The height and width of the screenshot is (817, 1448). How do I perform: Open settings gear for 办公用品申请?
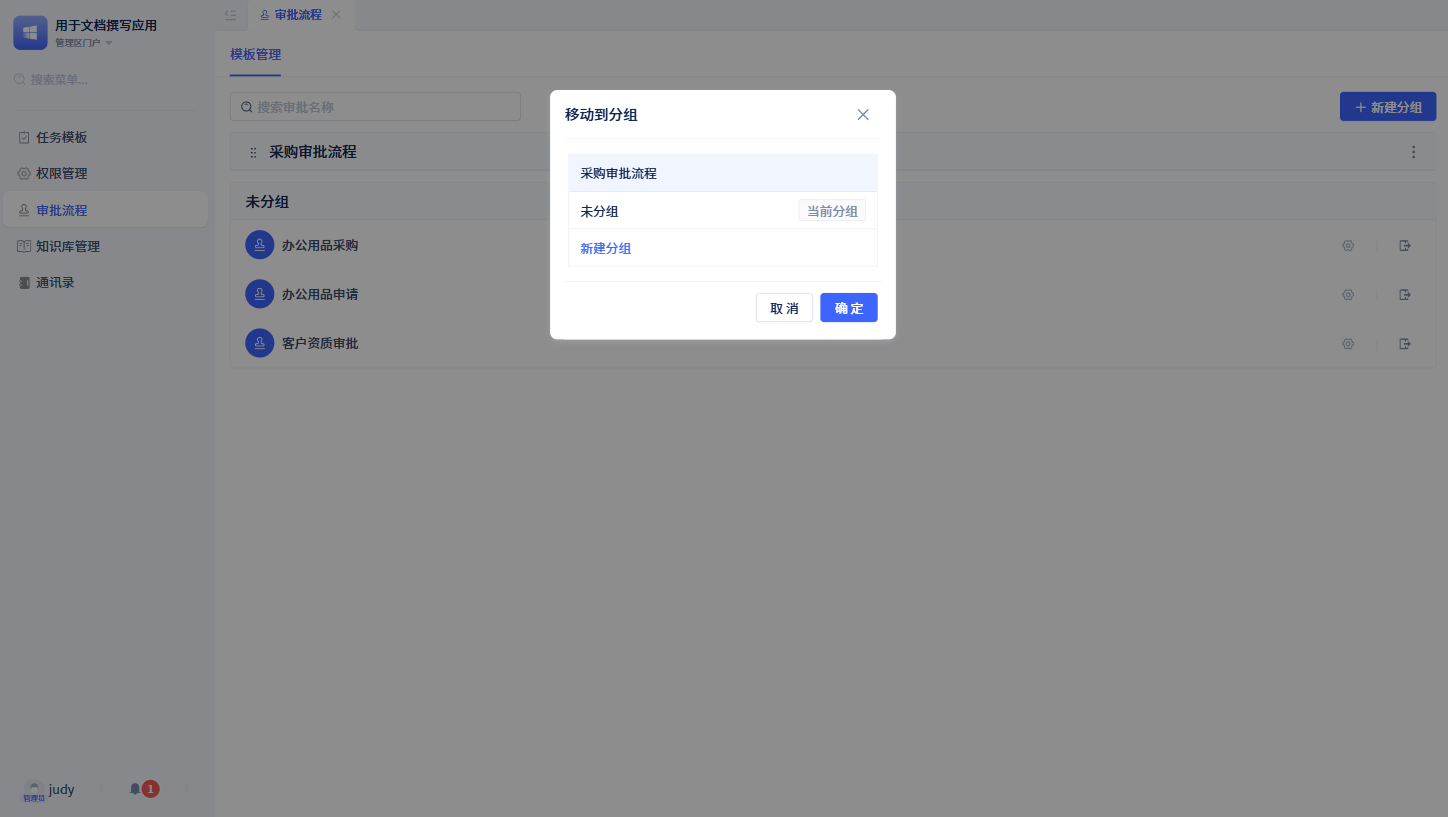pyautogui.click(x=1348, y=294)
